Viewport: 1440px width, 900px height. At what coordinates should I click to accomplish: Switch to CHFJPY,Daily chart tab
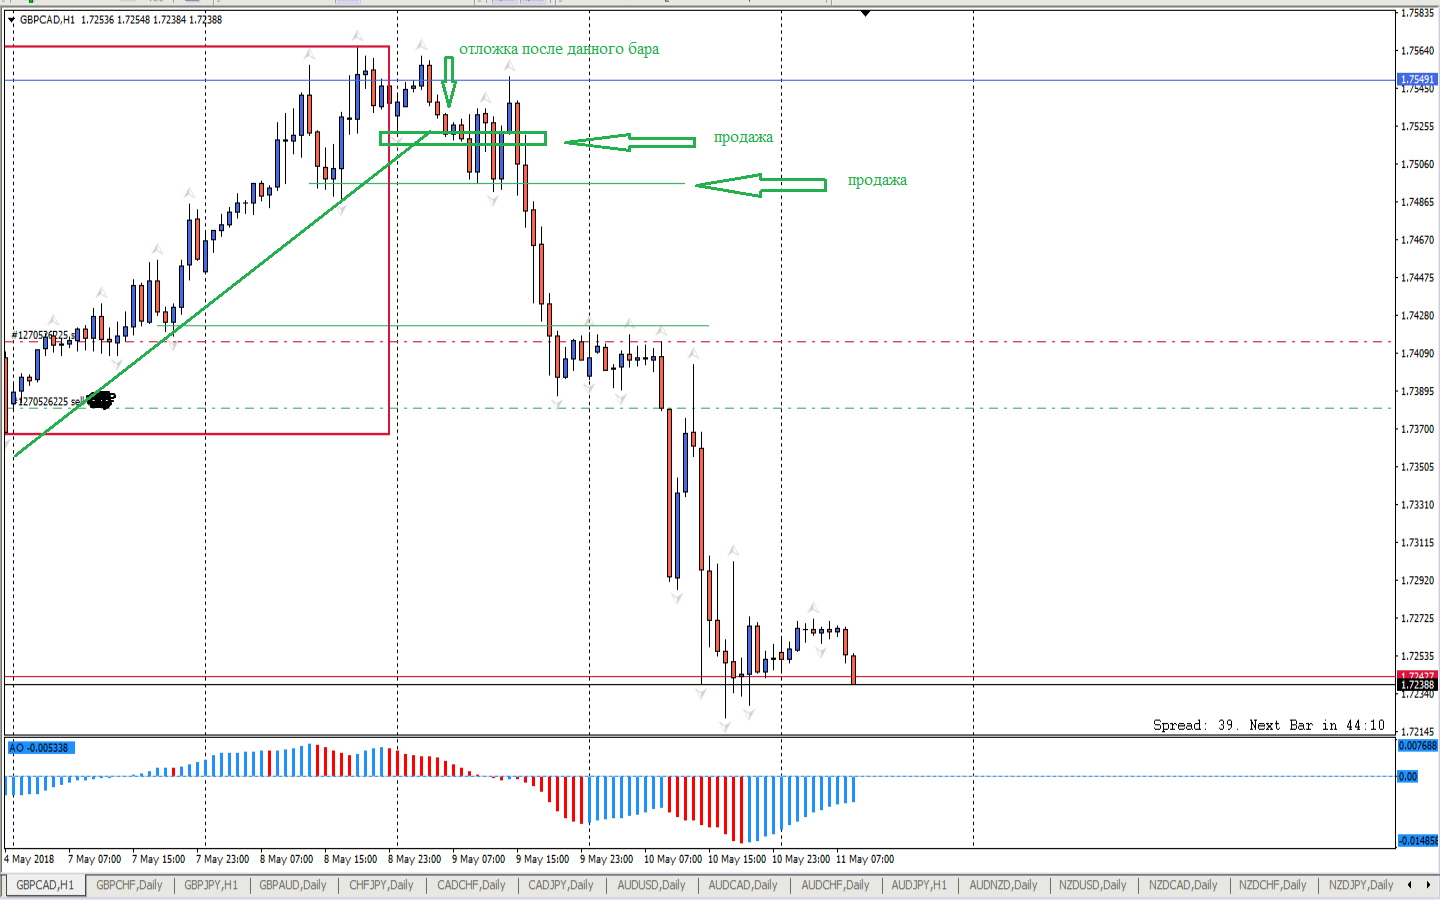pos(381,885)
